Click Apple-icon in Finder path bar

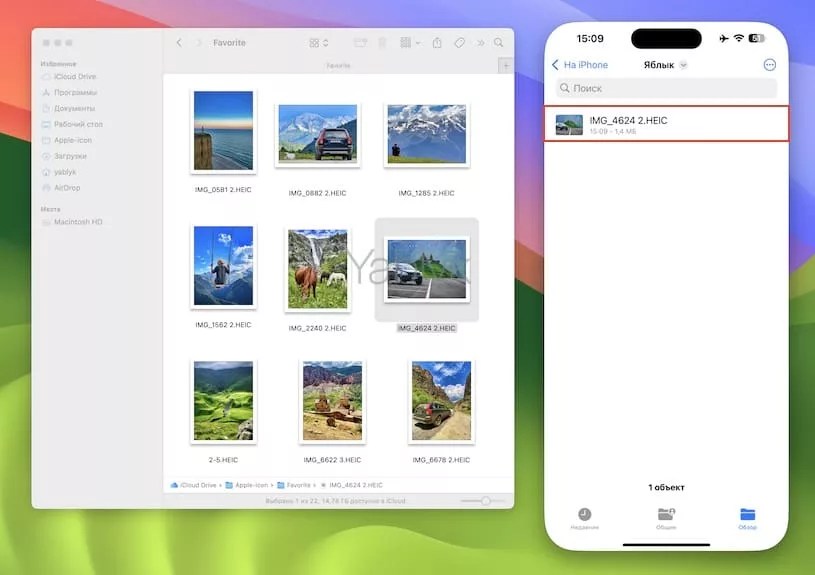coord(246,485)
